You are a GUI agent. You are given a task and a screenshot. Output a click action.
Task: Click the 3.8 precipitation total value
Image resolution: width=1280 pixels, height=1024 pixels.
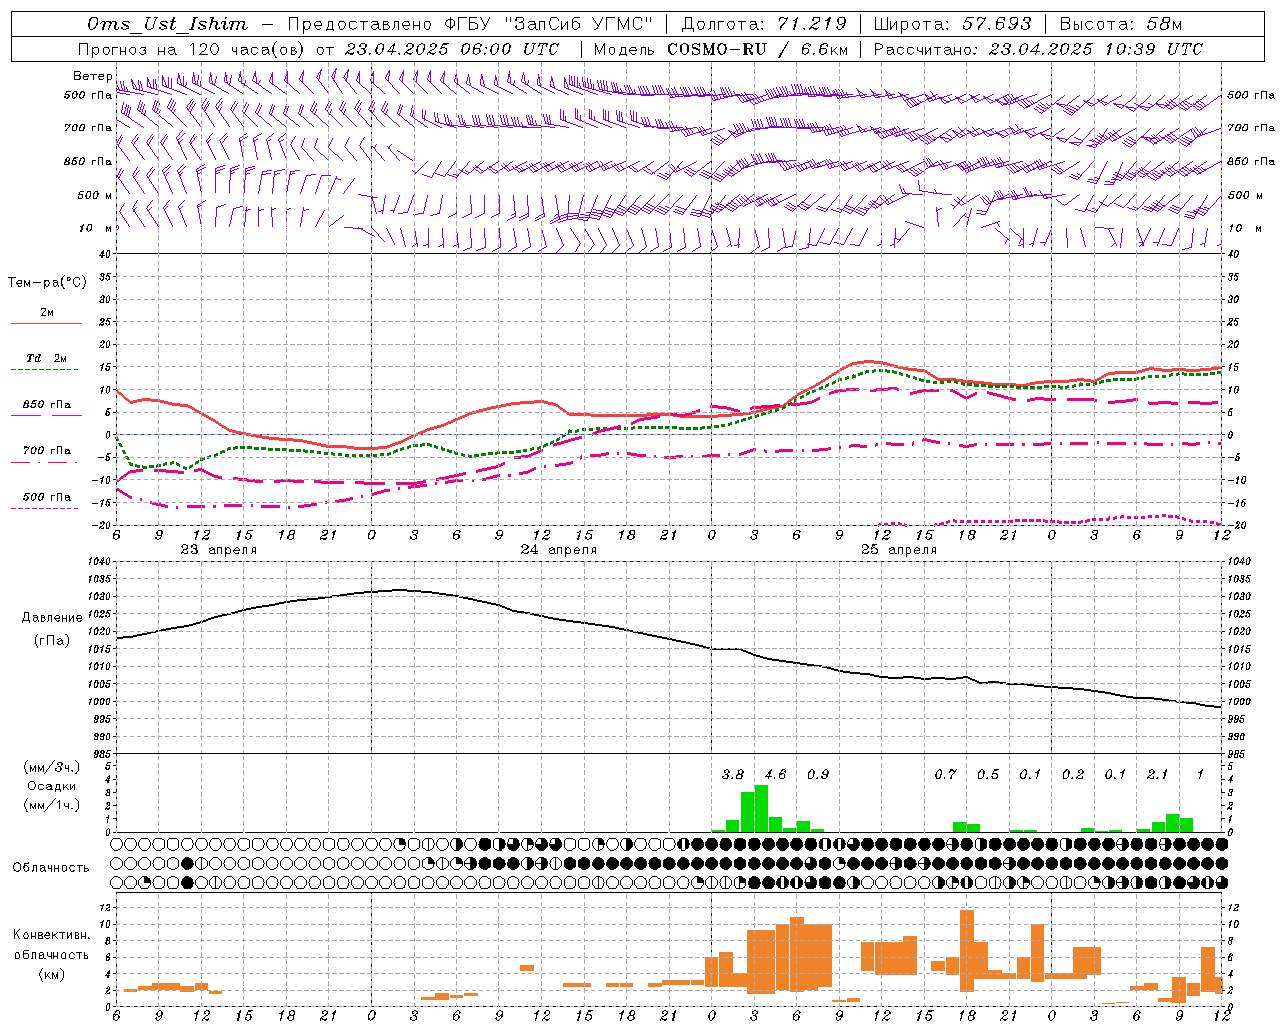[733, 774]
